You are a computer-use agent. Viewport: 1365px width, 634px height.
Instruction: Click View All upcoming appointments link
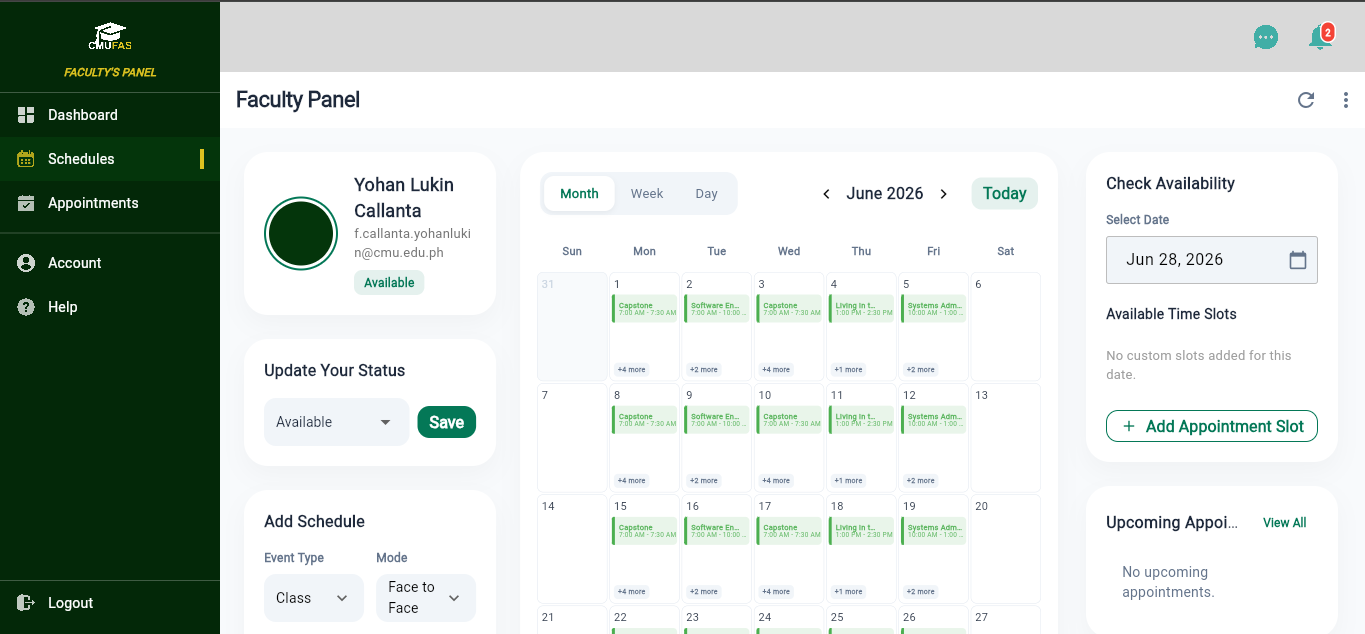coord(1284,523)
